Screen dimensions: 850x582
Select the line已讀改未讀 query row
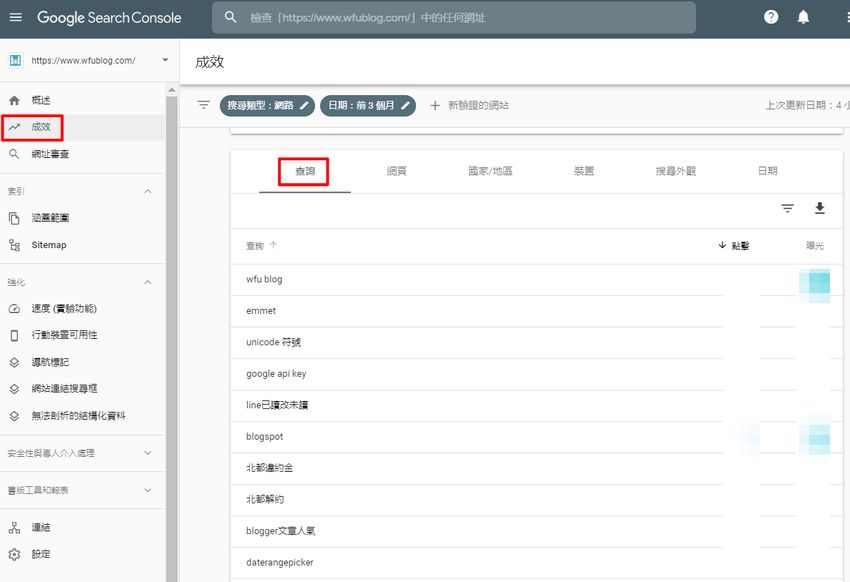click(537, 405)
